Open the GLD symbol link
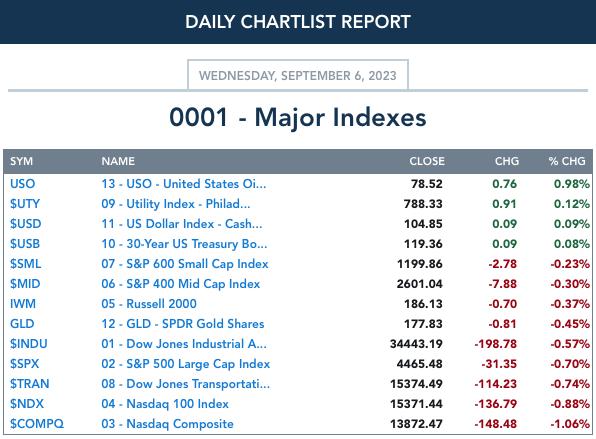This screenshot has width=596, height=439. 22,324
